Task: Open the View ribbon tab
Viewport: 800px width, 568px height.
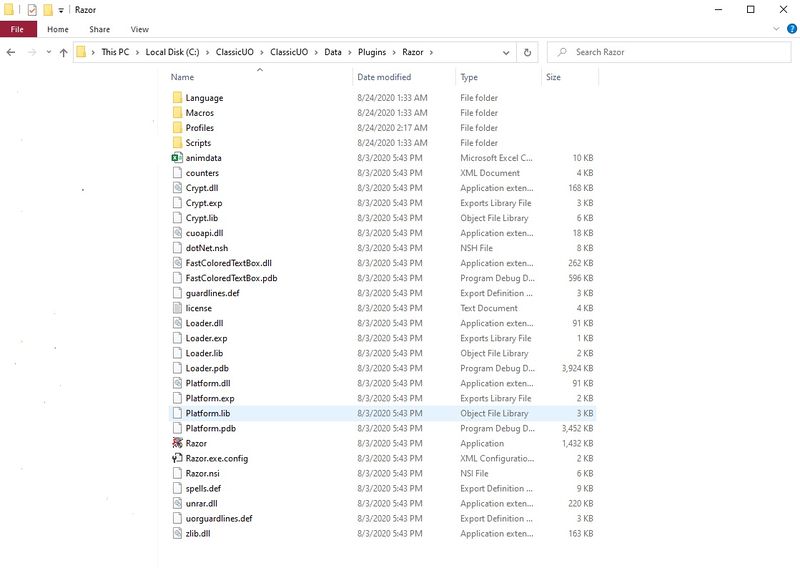Action: tap(139, 30)
